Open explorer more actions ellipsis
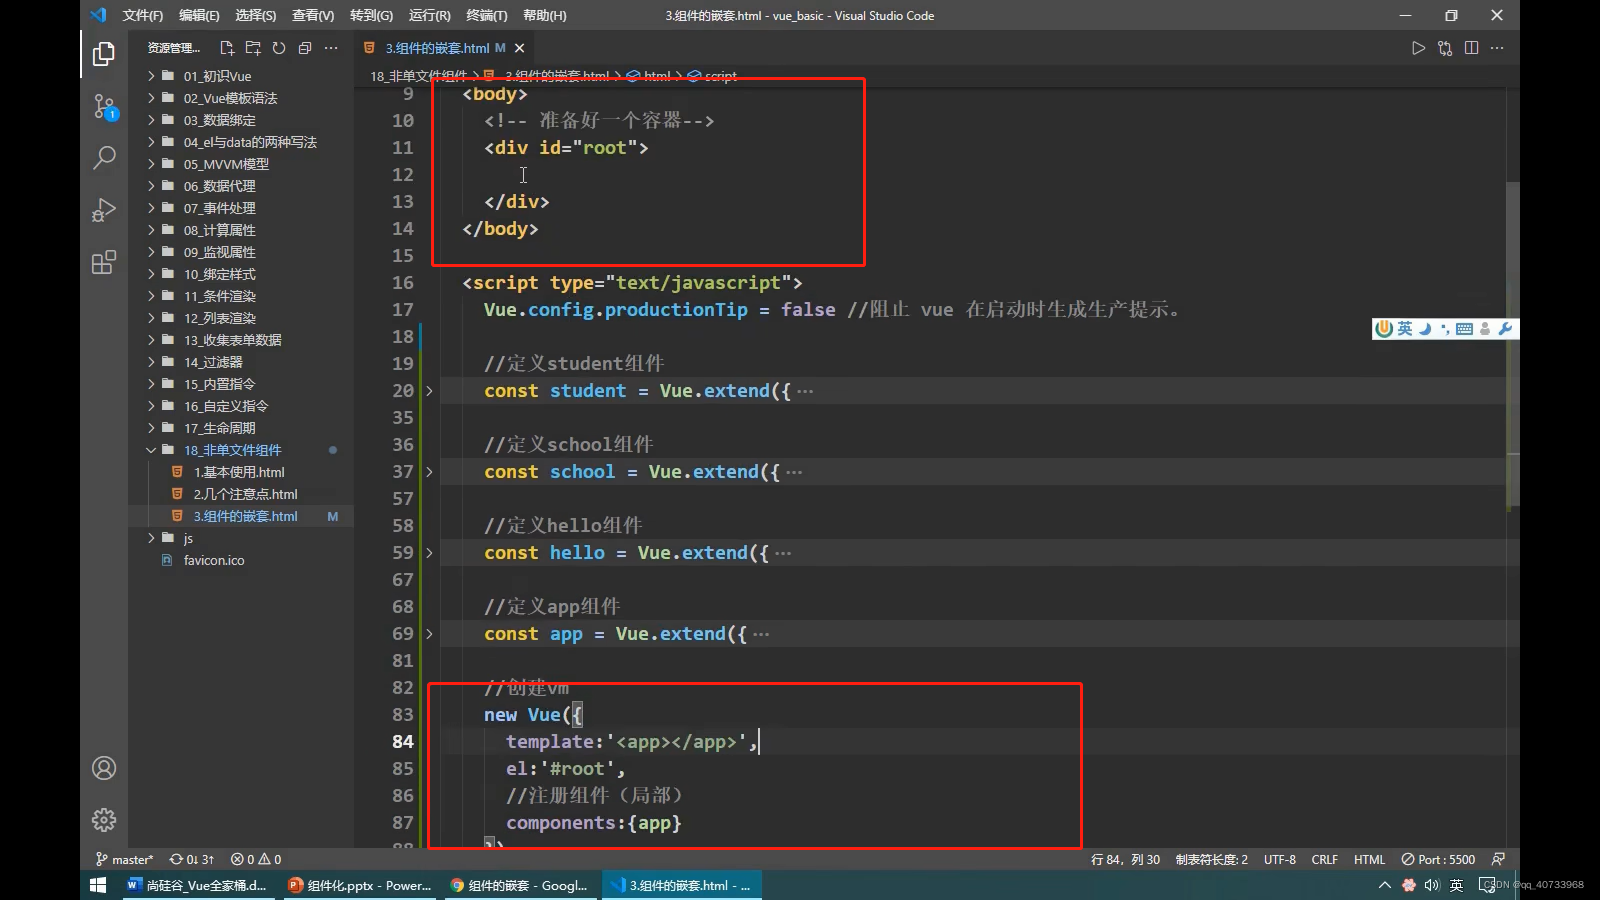Viewport: 1600px width, 900px height. click(x=331, y=48)
